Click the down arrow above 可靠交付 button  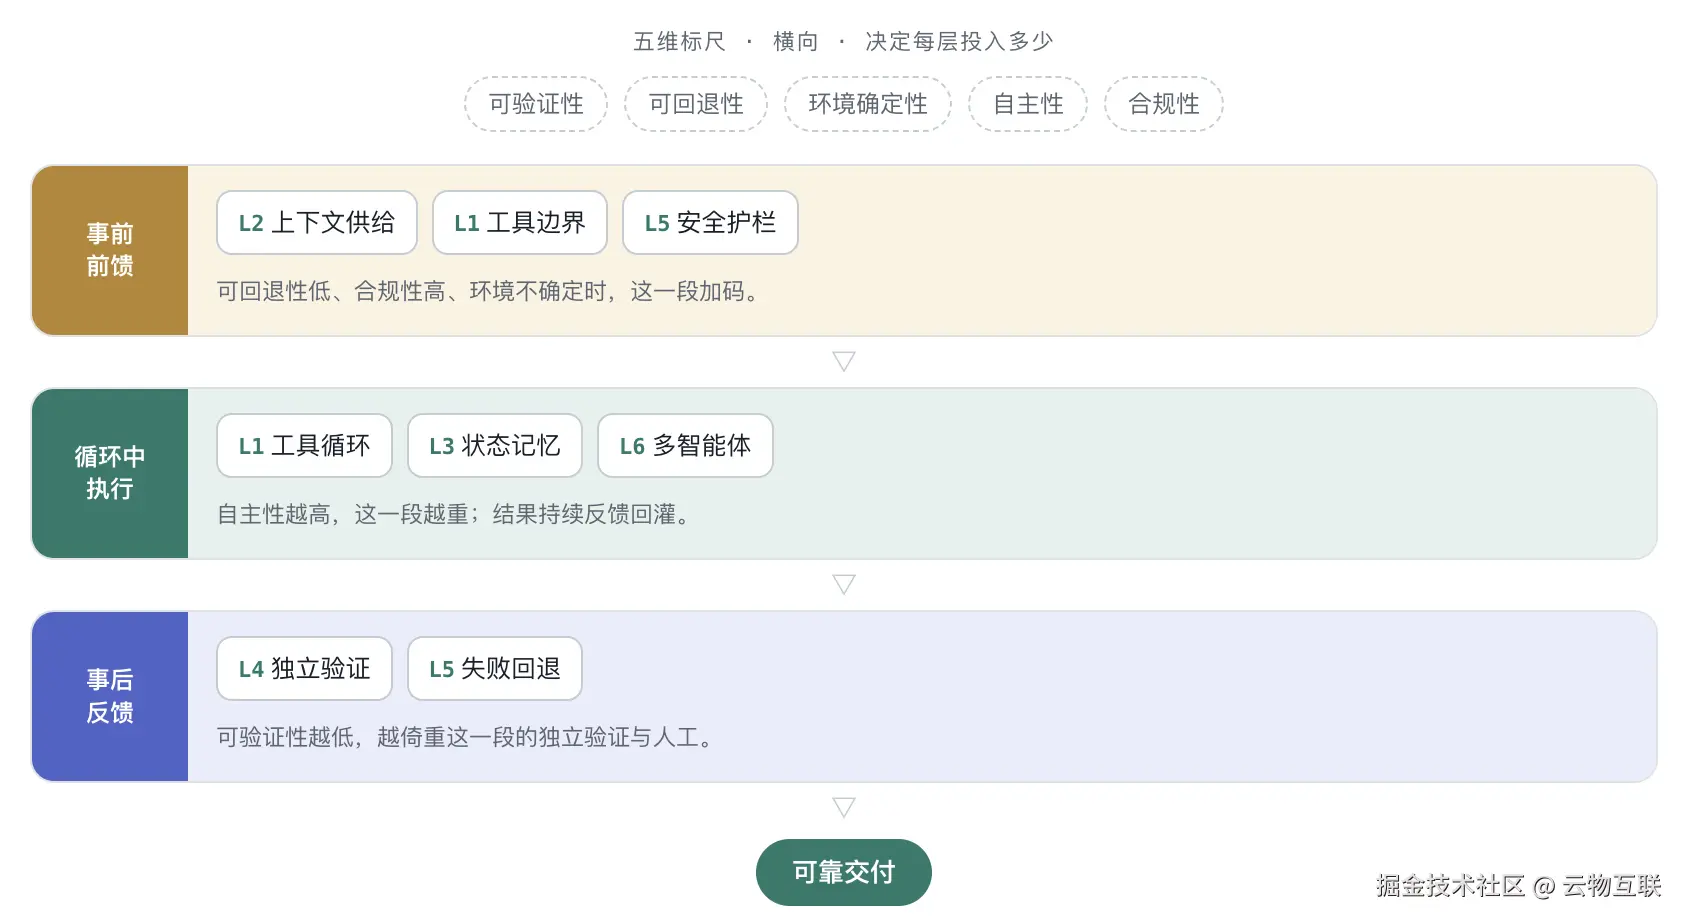[844, 807]
